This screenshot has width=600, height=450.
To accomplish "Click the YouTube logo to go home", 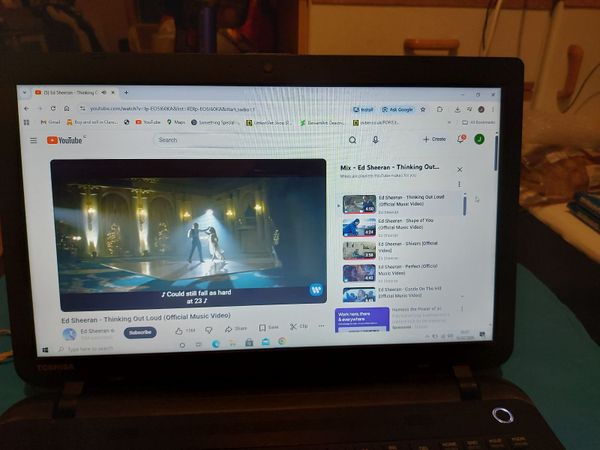I will [66, 140].
